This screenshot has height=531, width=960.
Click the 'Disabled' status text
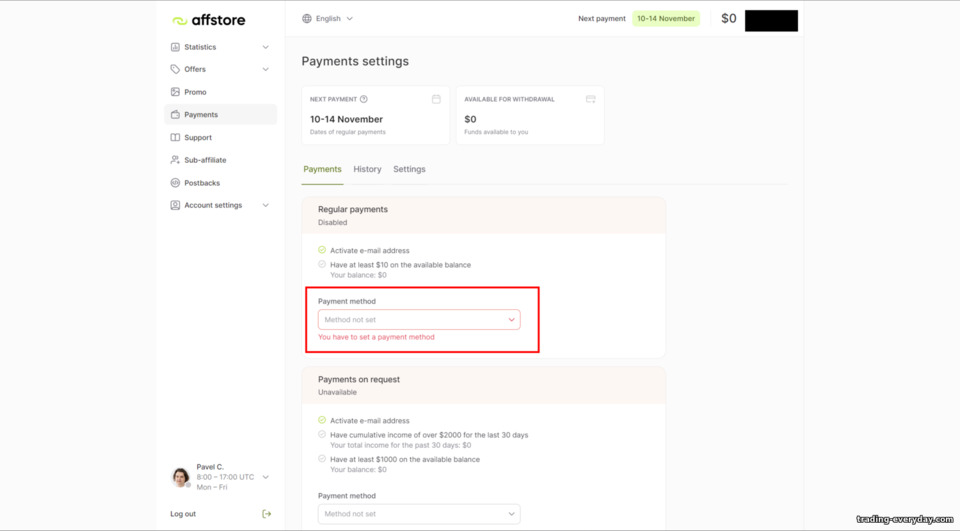(332, 222)
